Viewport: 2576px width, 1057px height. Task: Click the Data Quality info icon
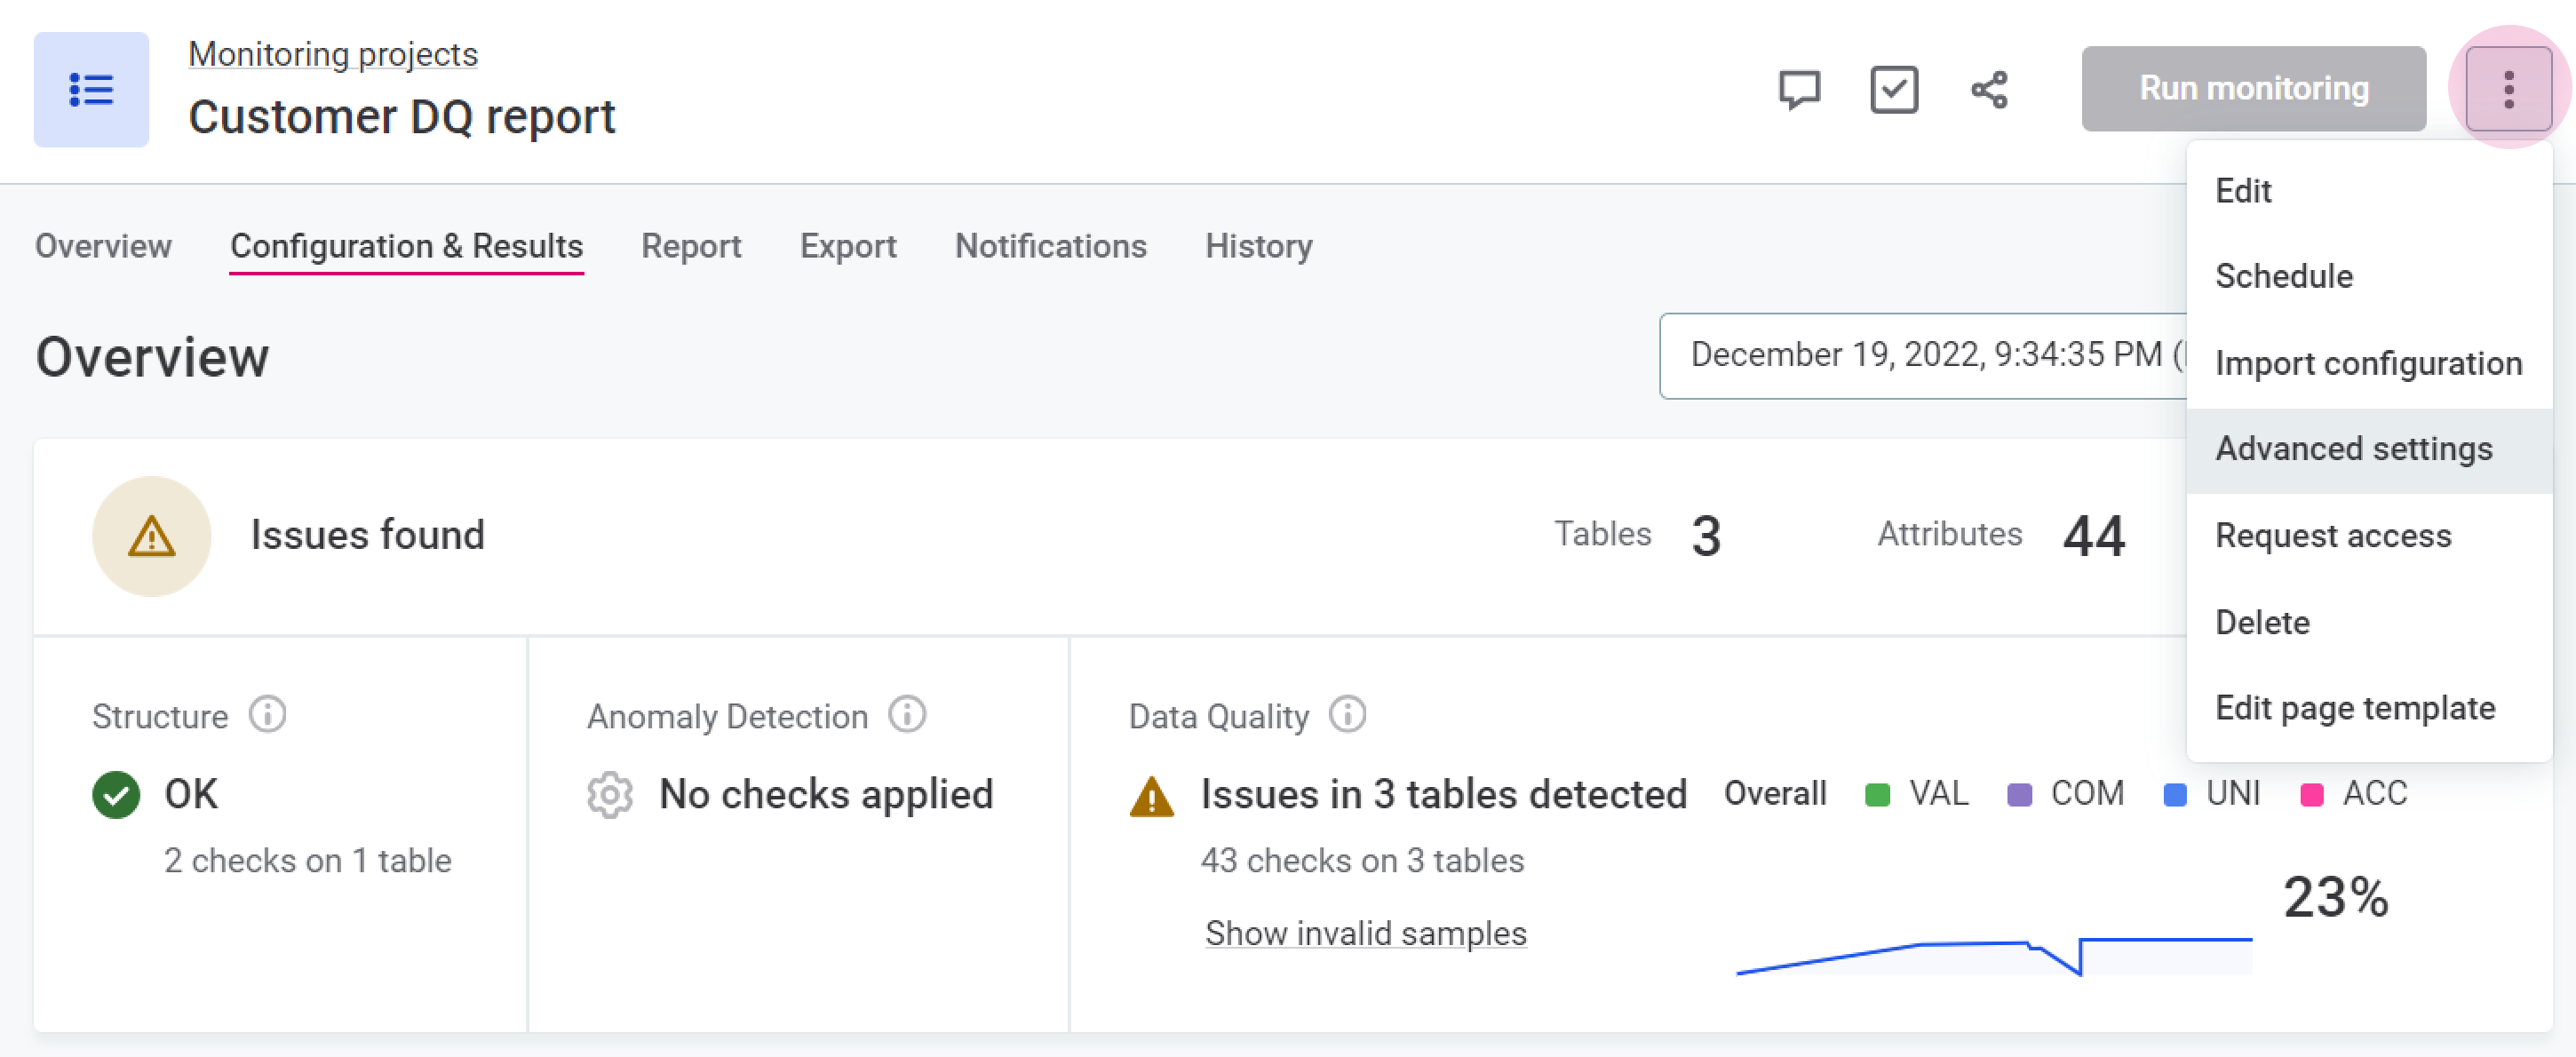tap(1347, 715)
